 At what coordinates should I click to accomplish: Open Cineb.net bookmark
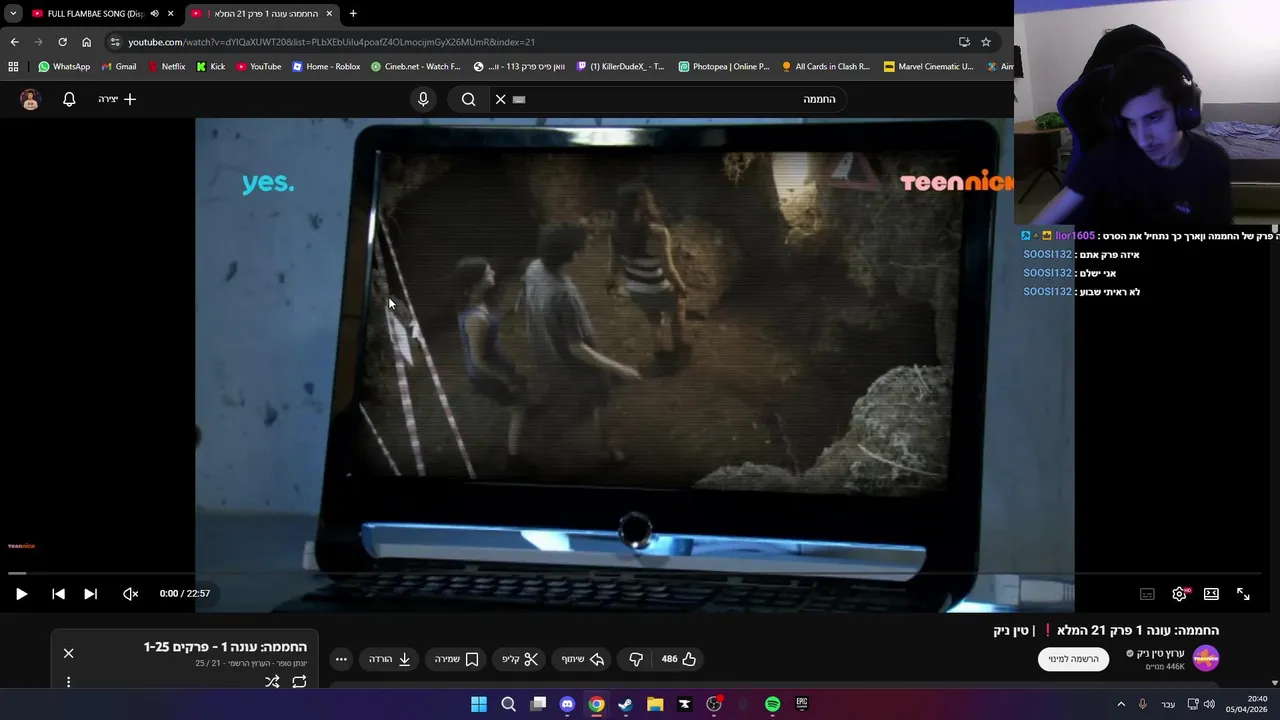416,67
